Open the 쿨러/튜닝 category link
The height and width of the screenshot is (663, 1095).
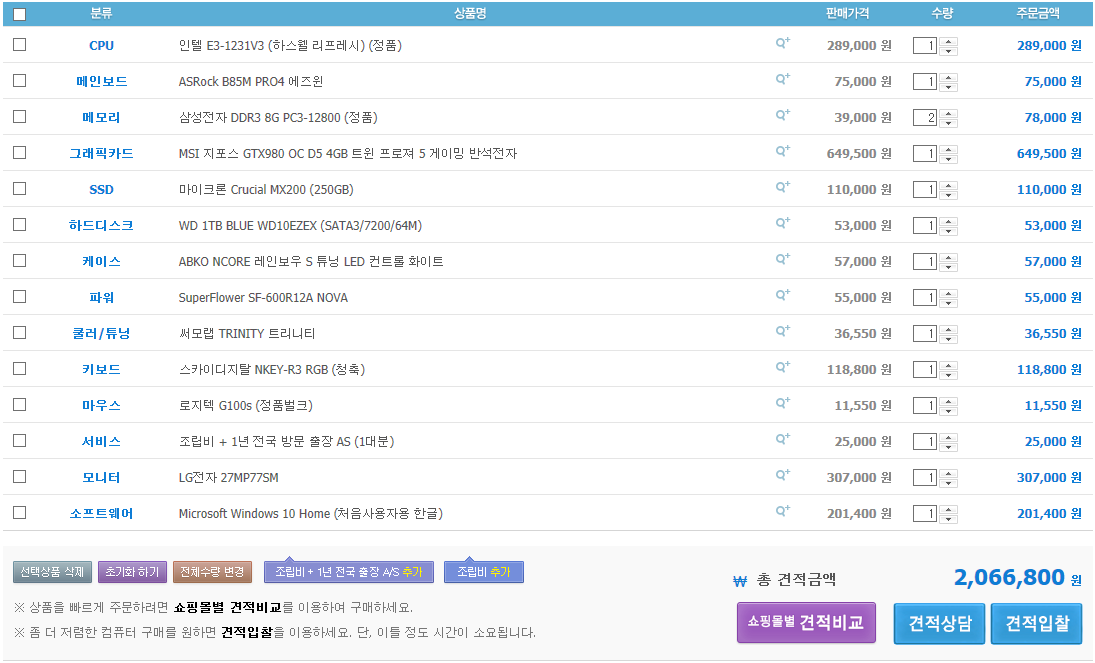pyautogui.click(x=101, y=333)
